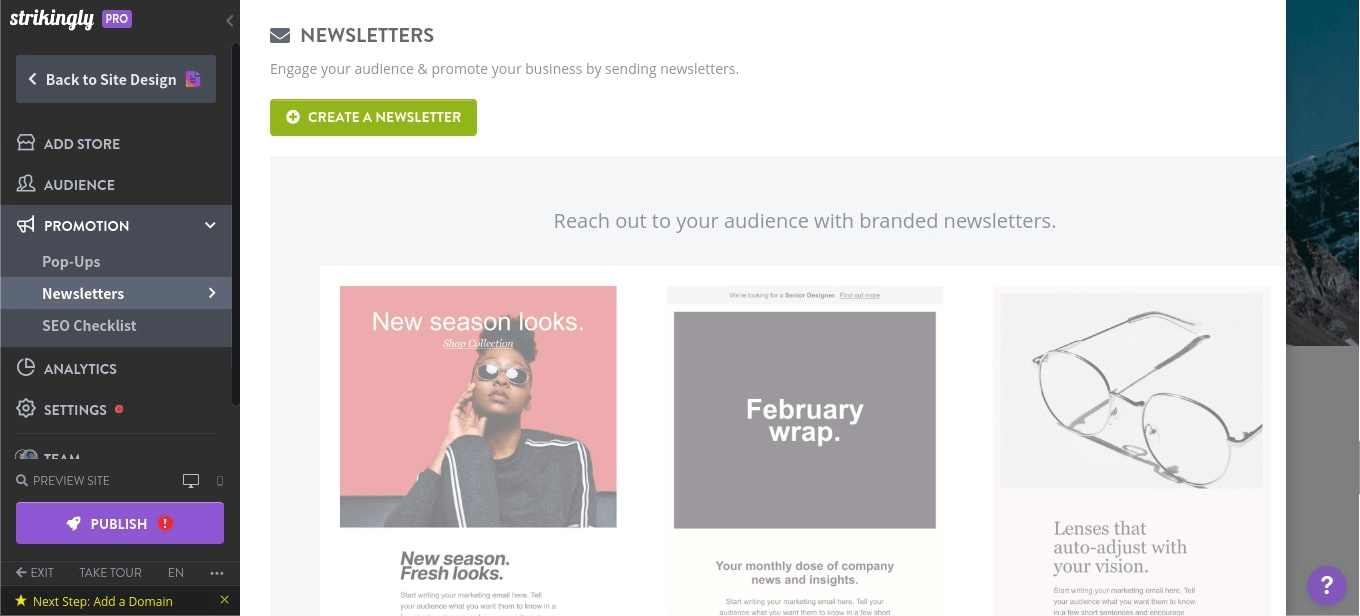This screenshot has width=1360, height=616.
Task: Click the PRO badge next to Strikingly
Action: [x=116, y=18]
